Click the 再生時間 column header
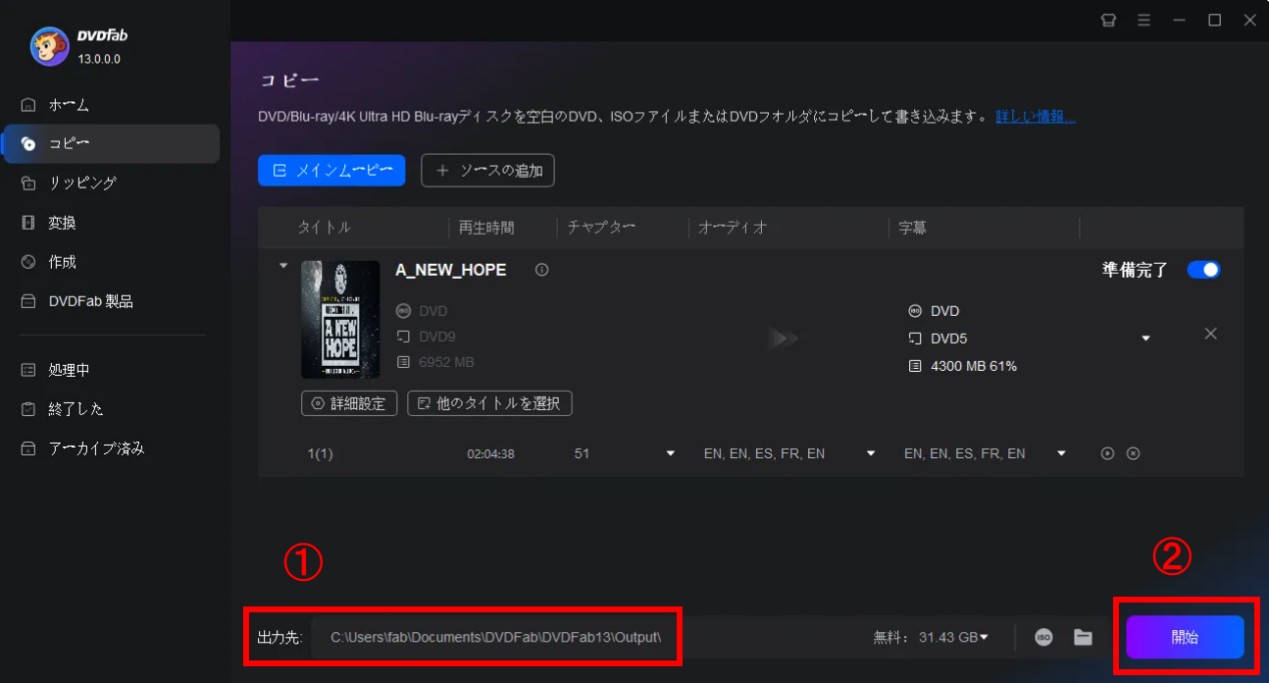This screenshot has height=683, width=1269. click(x=486, y=228)
